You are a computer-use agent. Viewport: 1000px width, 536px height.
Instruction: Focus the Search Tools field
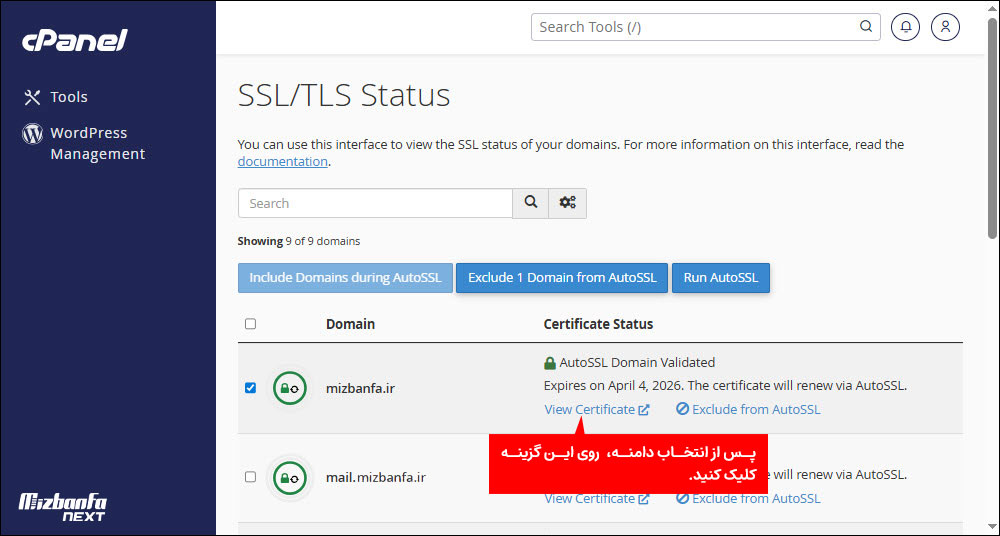(x=705, y=27)
